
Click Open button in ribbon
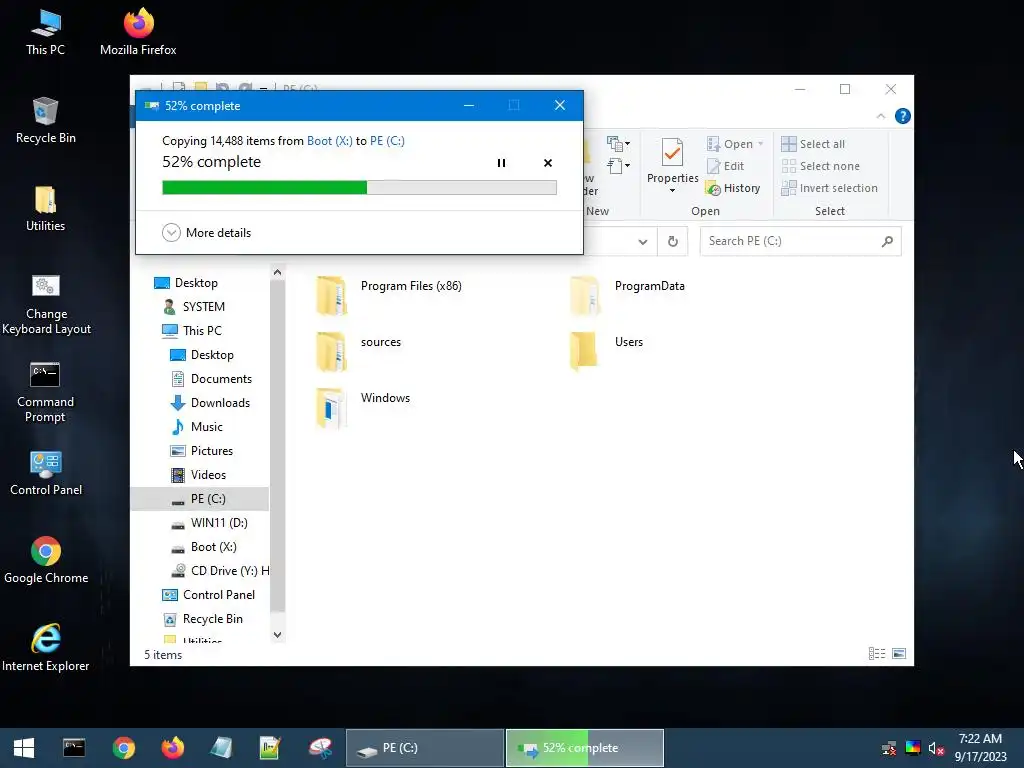tap(731, 144)
